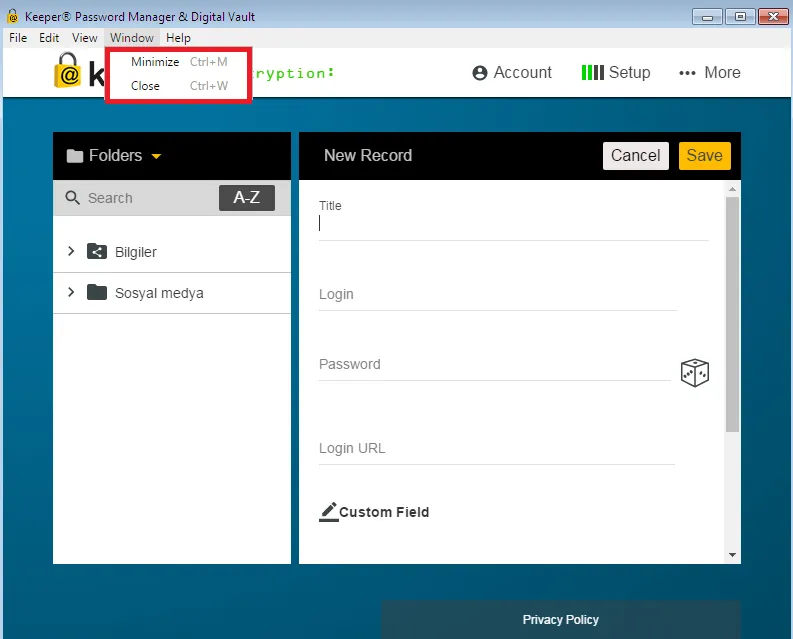Screen dimensions: 793x639
Task: Focus the Password input field
Action: click(x=495, y=364)
